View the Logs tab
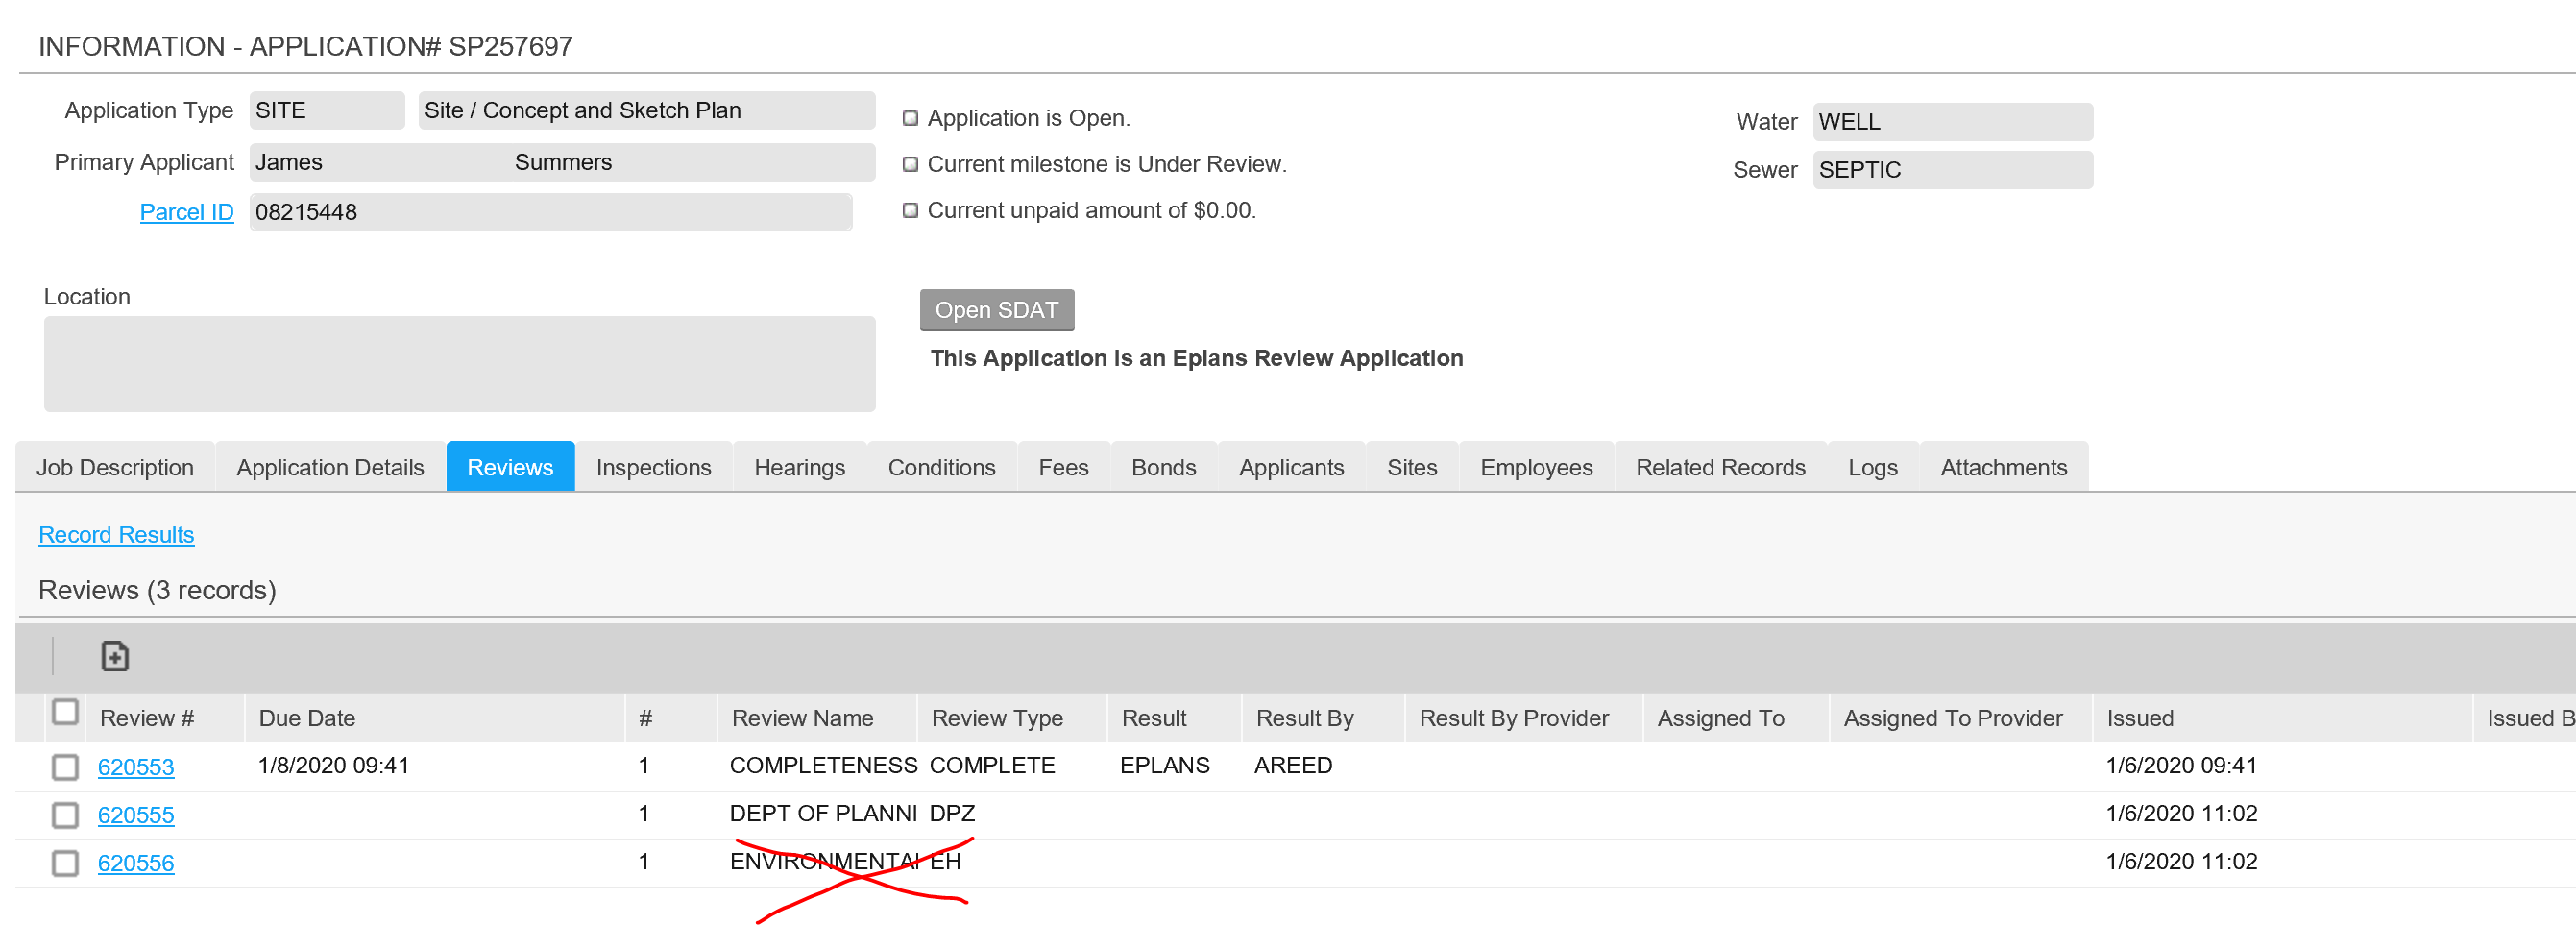The width and height of the screenshot is (2576, 949). click(x=1872, y=467)
